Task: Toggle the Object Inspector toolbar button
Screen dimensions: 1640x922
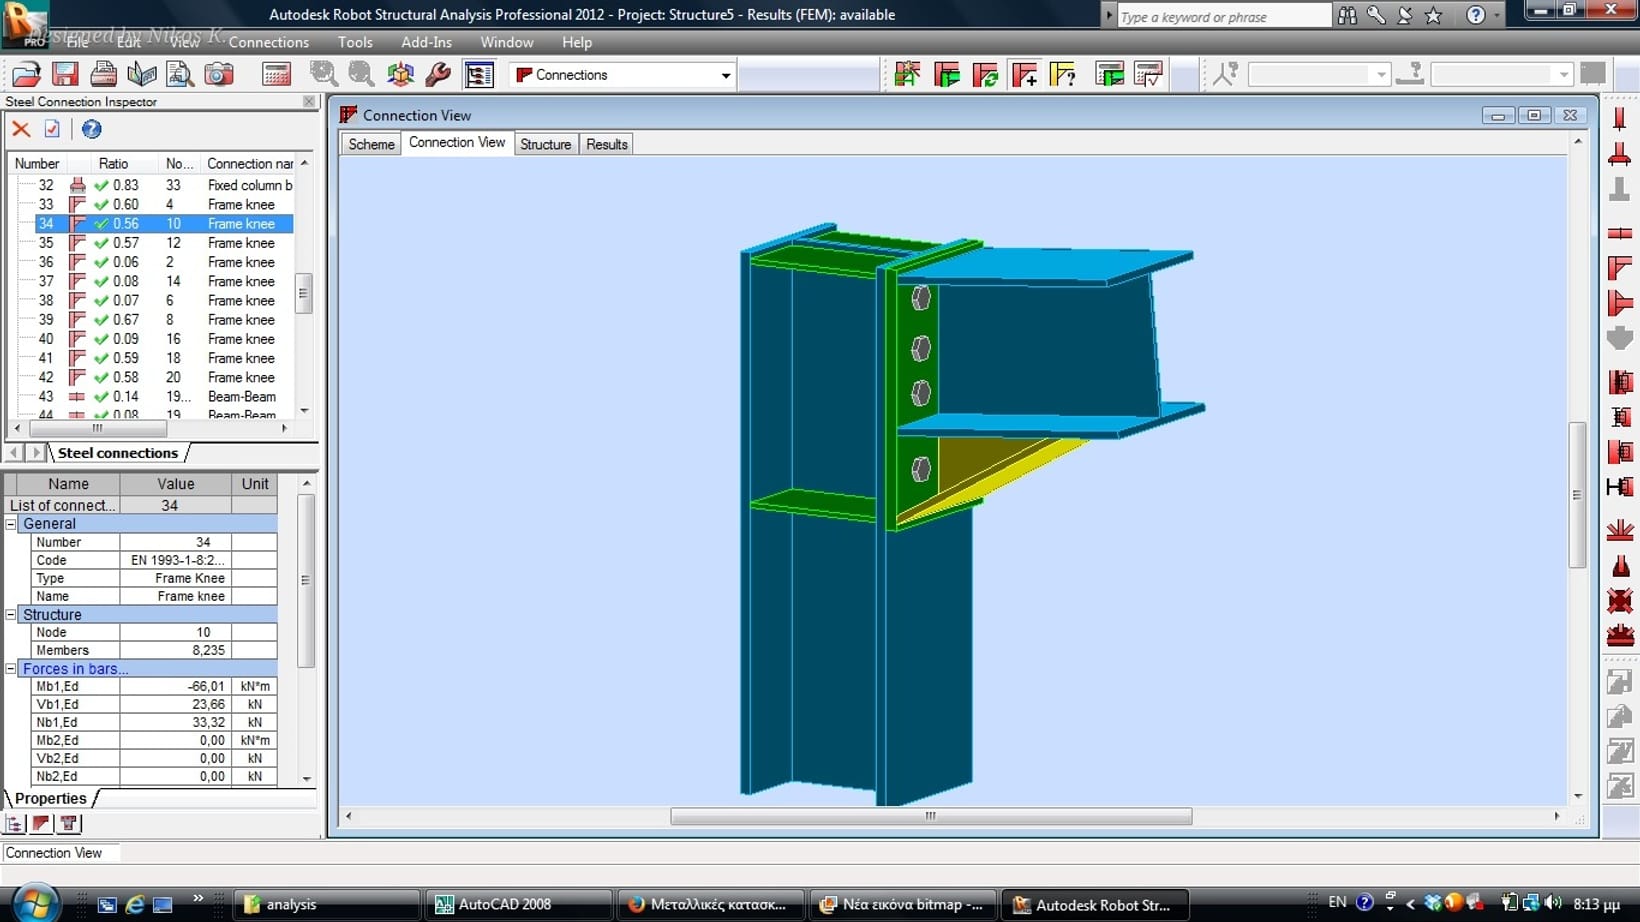Action: (x=479, y=75)
